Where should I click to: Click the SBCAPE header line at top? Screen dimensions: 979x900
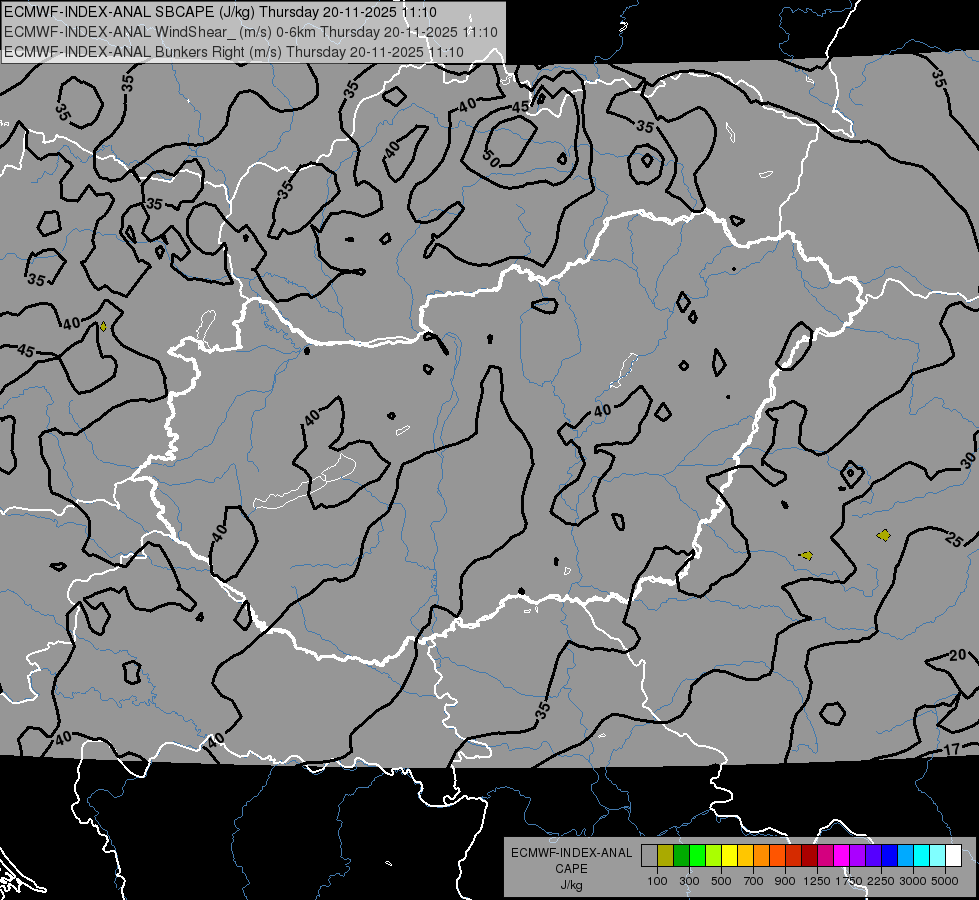pos(220,11)
